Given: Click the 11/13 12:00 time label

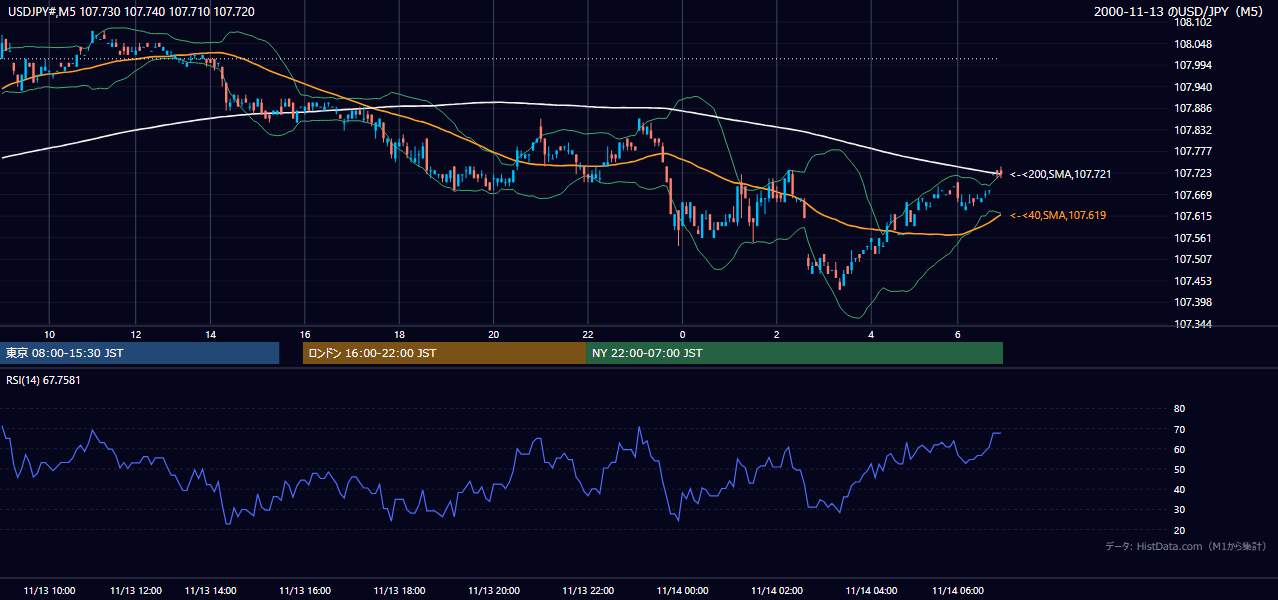Looking at the screenshot, I should pos(134,591).
